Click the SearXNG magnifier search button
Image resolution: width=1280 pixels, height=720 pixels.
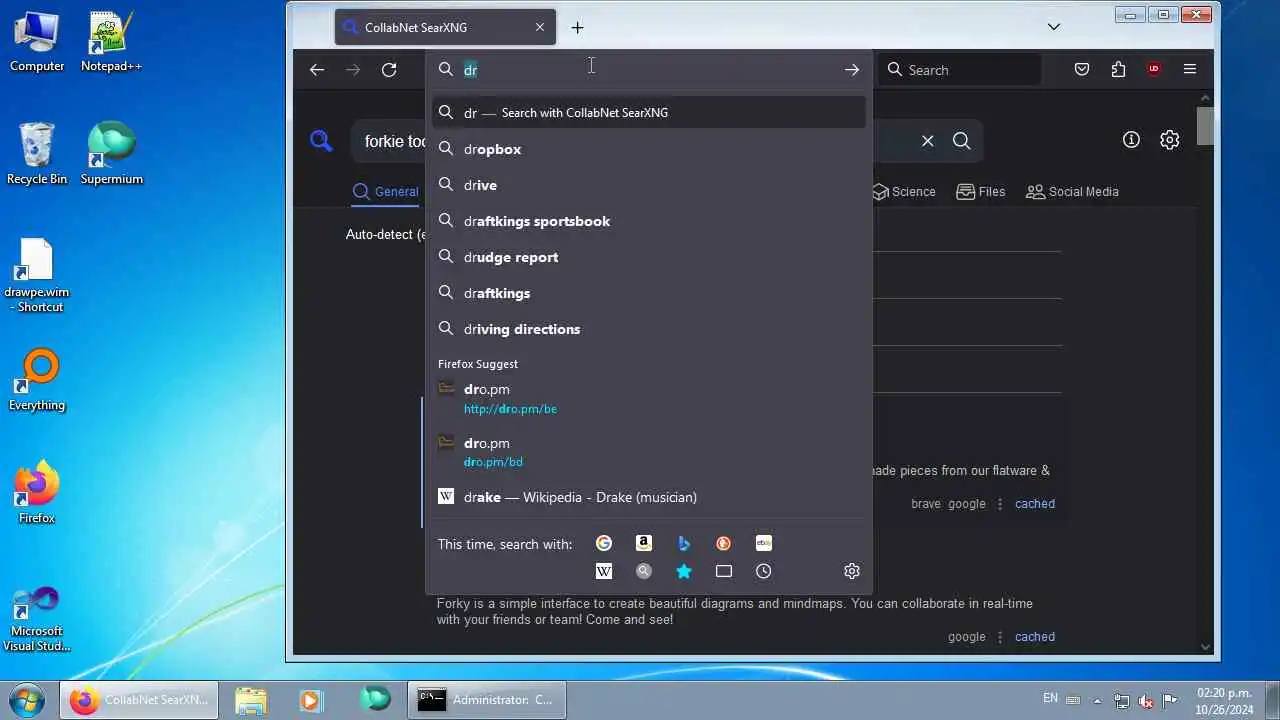[x=962, y=141]
